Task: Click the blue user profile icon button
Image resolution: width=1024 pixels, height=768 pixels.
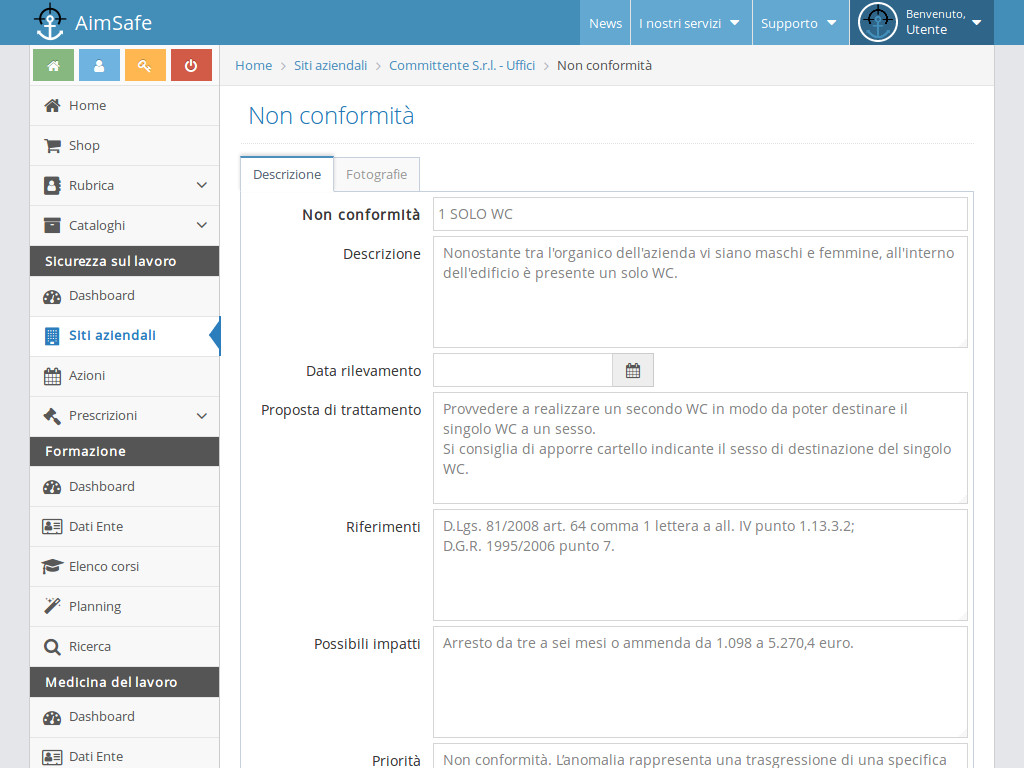Action: [99, 65]
